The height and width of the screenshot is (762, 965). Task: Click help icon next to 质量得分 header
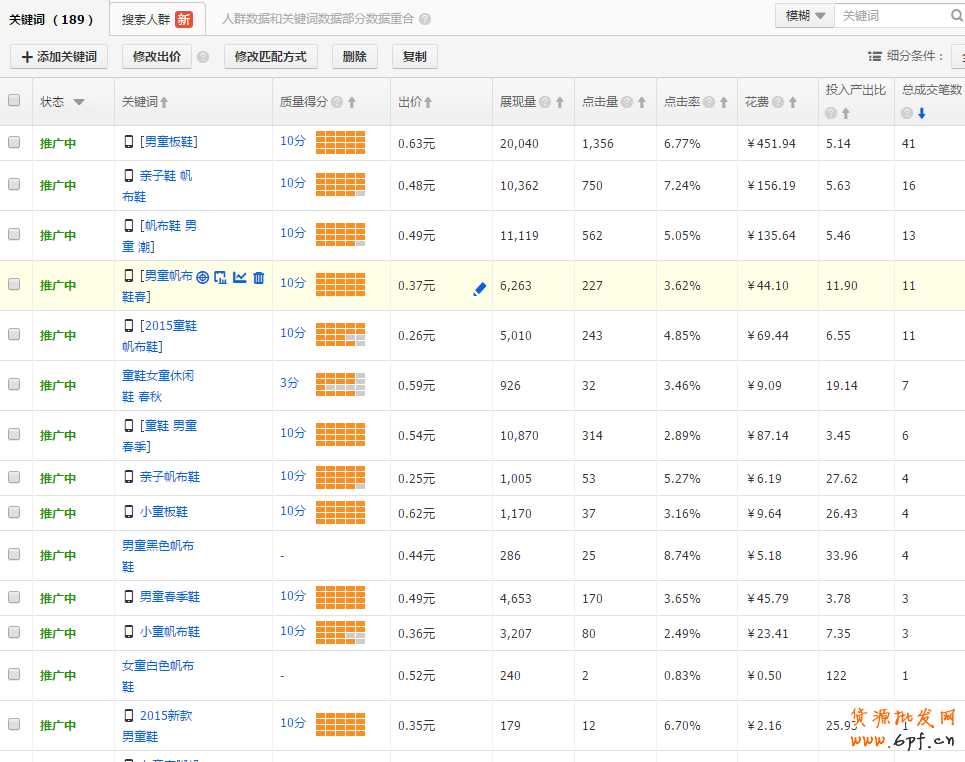pyautogui.click(x=337, y=102)
